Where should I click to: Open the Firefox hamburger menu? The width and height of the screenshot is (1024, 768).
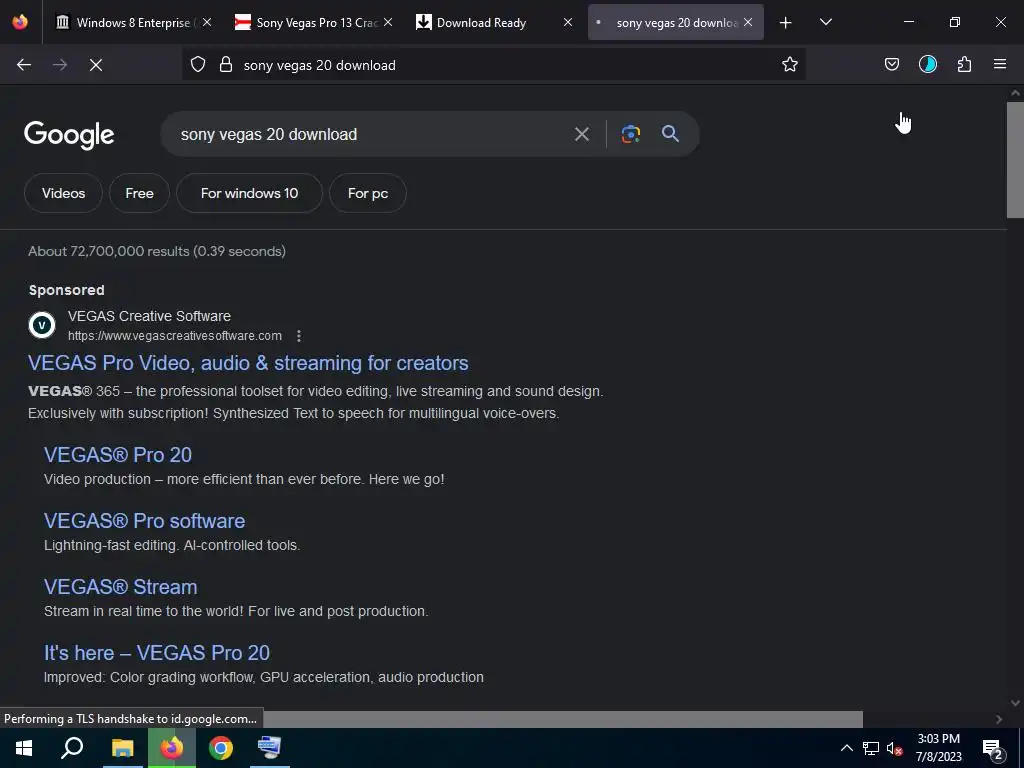[x=1000, y=64]
